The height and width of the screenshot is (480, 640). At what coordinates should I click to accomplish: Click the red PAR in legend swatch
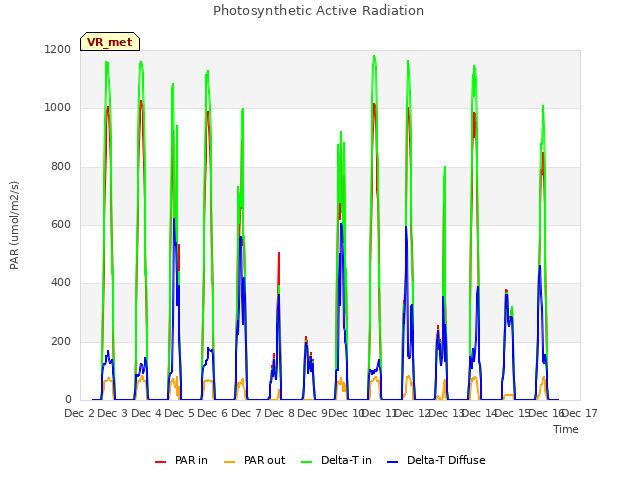(160, 462)
